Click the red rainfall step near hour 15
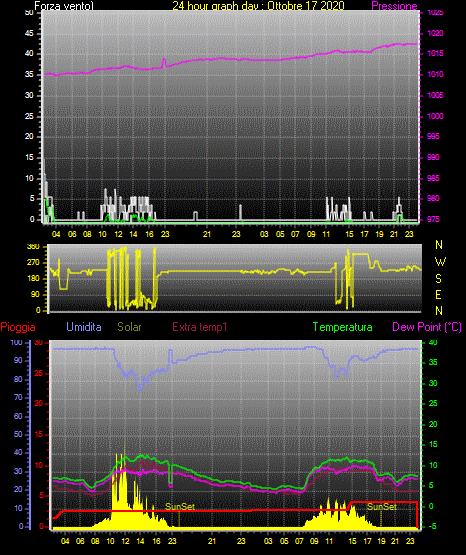The width and height of the screenshot is (466, 555). point(350,506)
